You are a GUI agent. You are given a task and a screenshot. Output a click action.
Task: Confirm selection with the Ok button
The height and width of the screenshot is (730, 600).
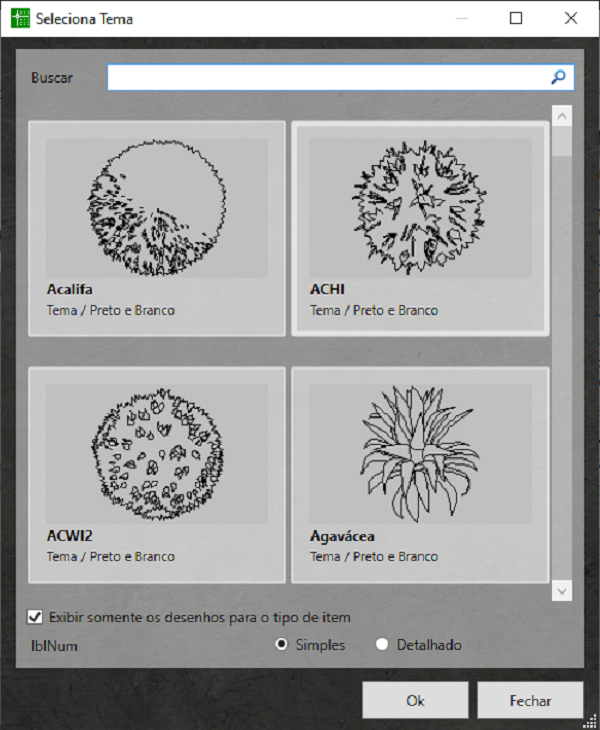[415, 700]
